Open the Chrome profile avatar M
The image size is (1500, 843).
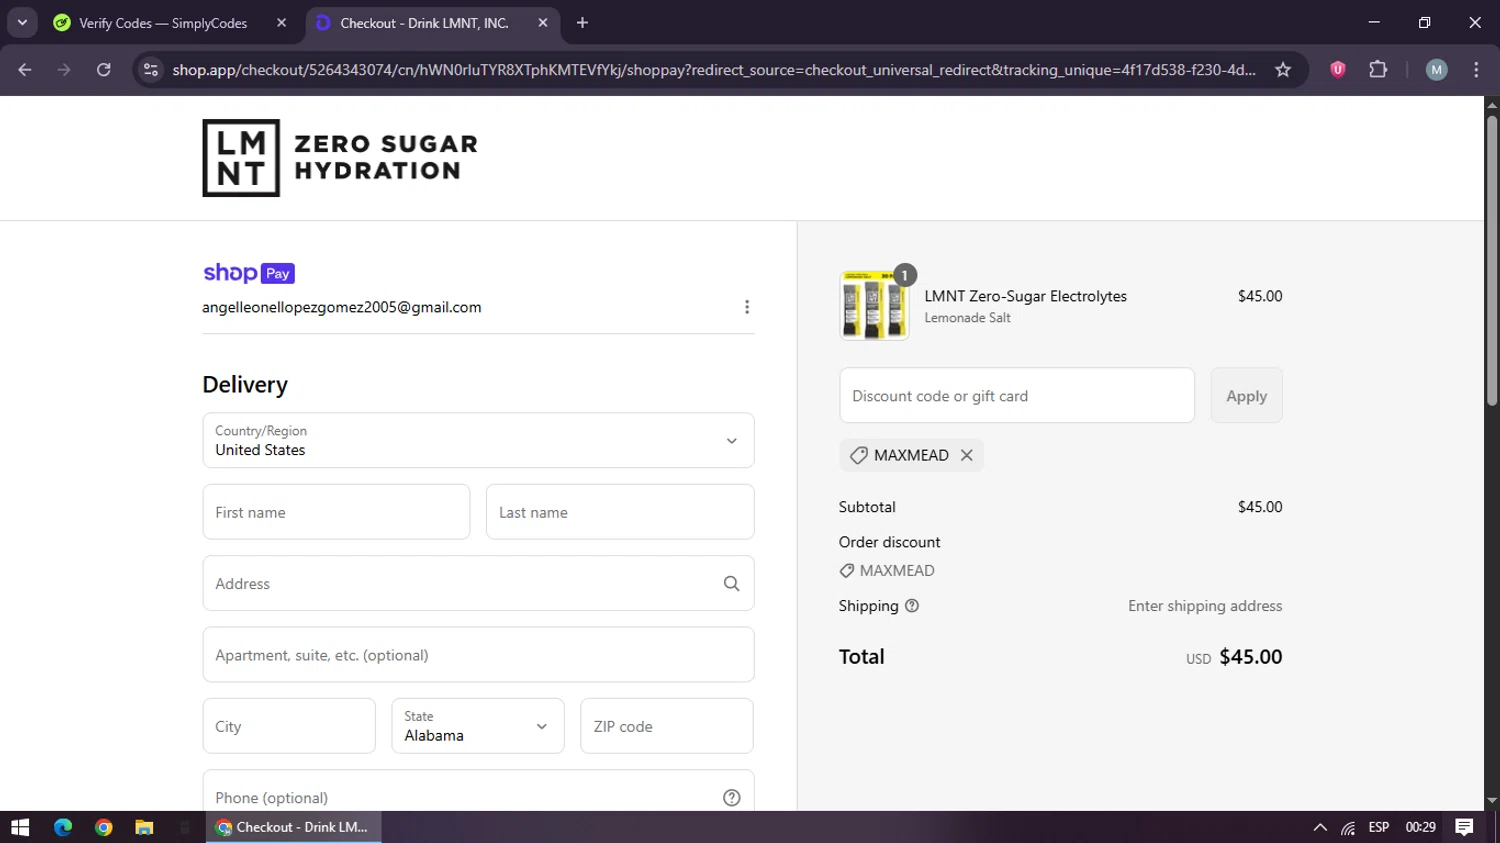1437,70
